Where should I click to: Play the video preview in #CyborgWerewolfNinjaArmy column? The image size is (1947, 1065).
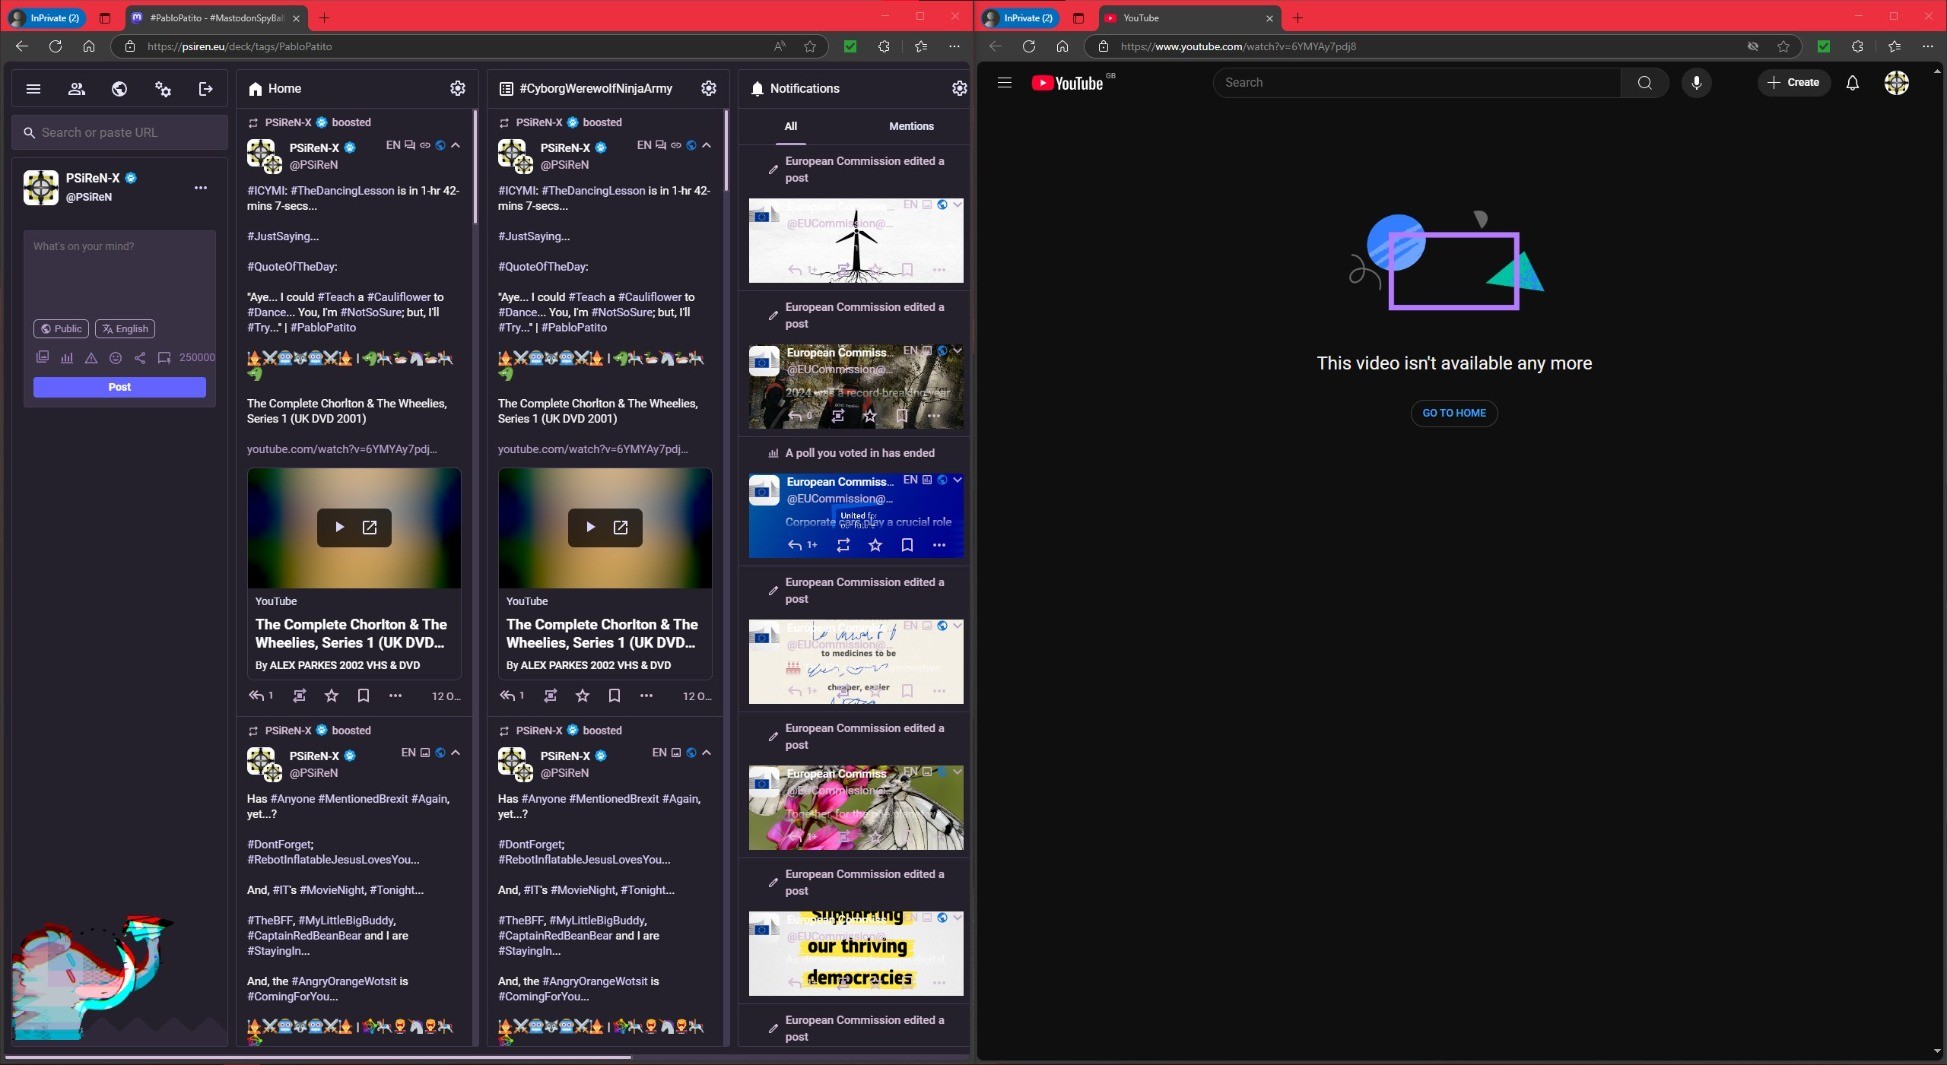tap(591, 527)
